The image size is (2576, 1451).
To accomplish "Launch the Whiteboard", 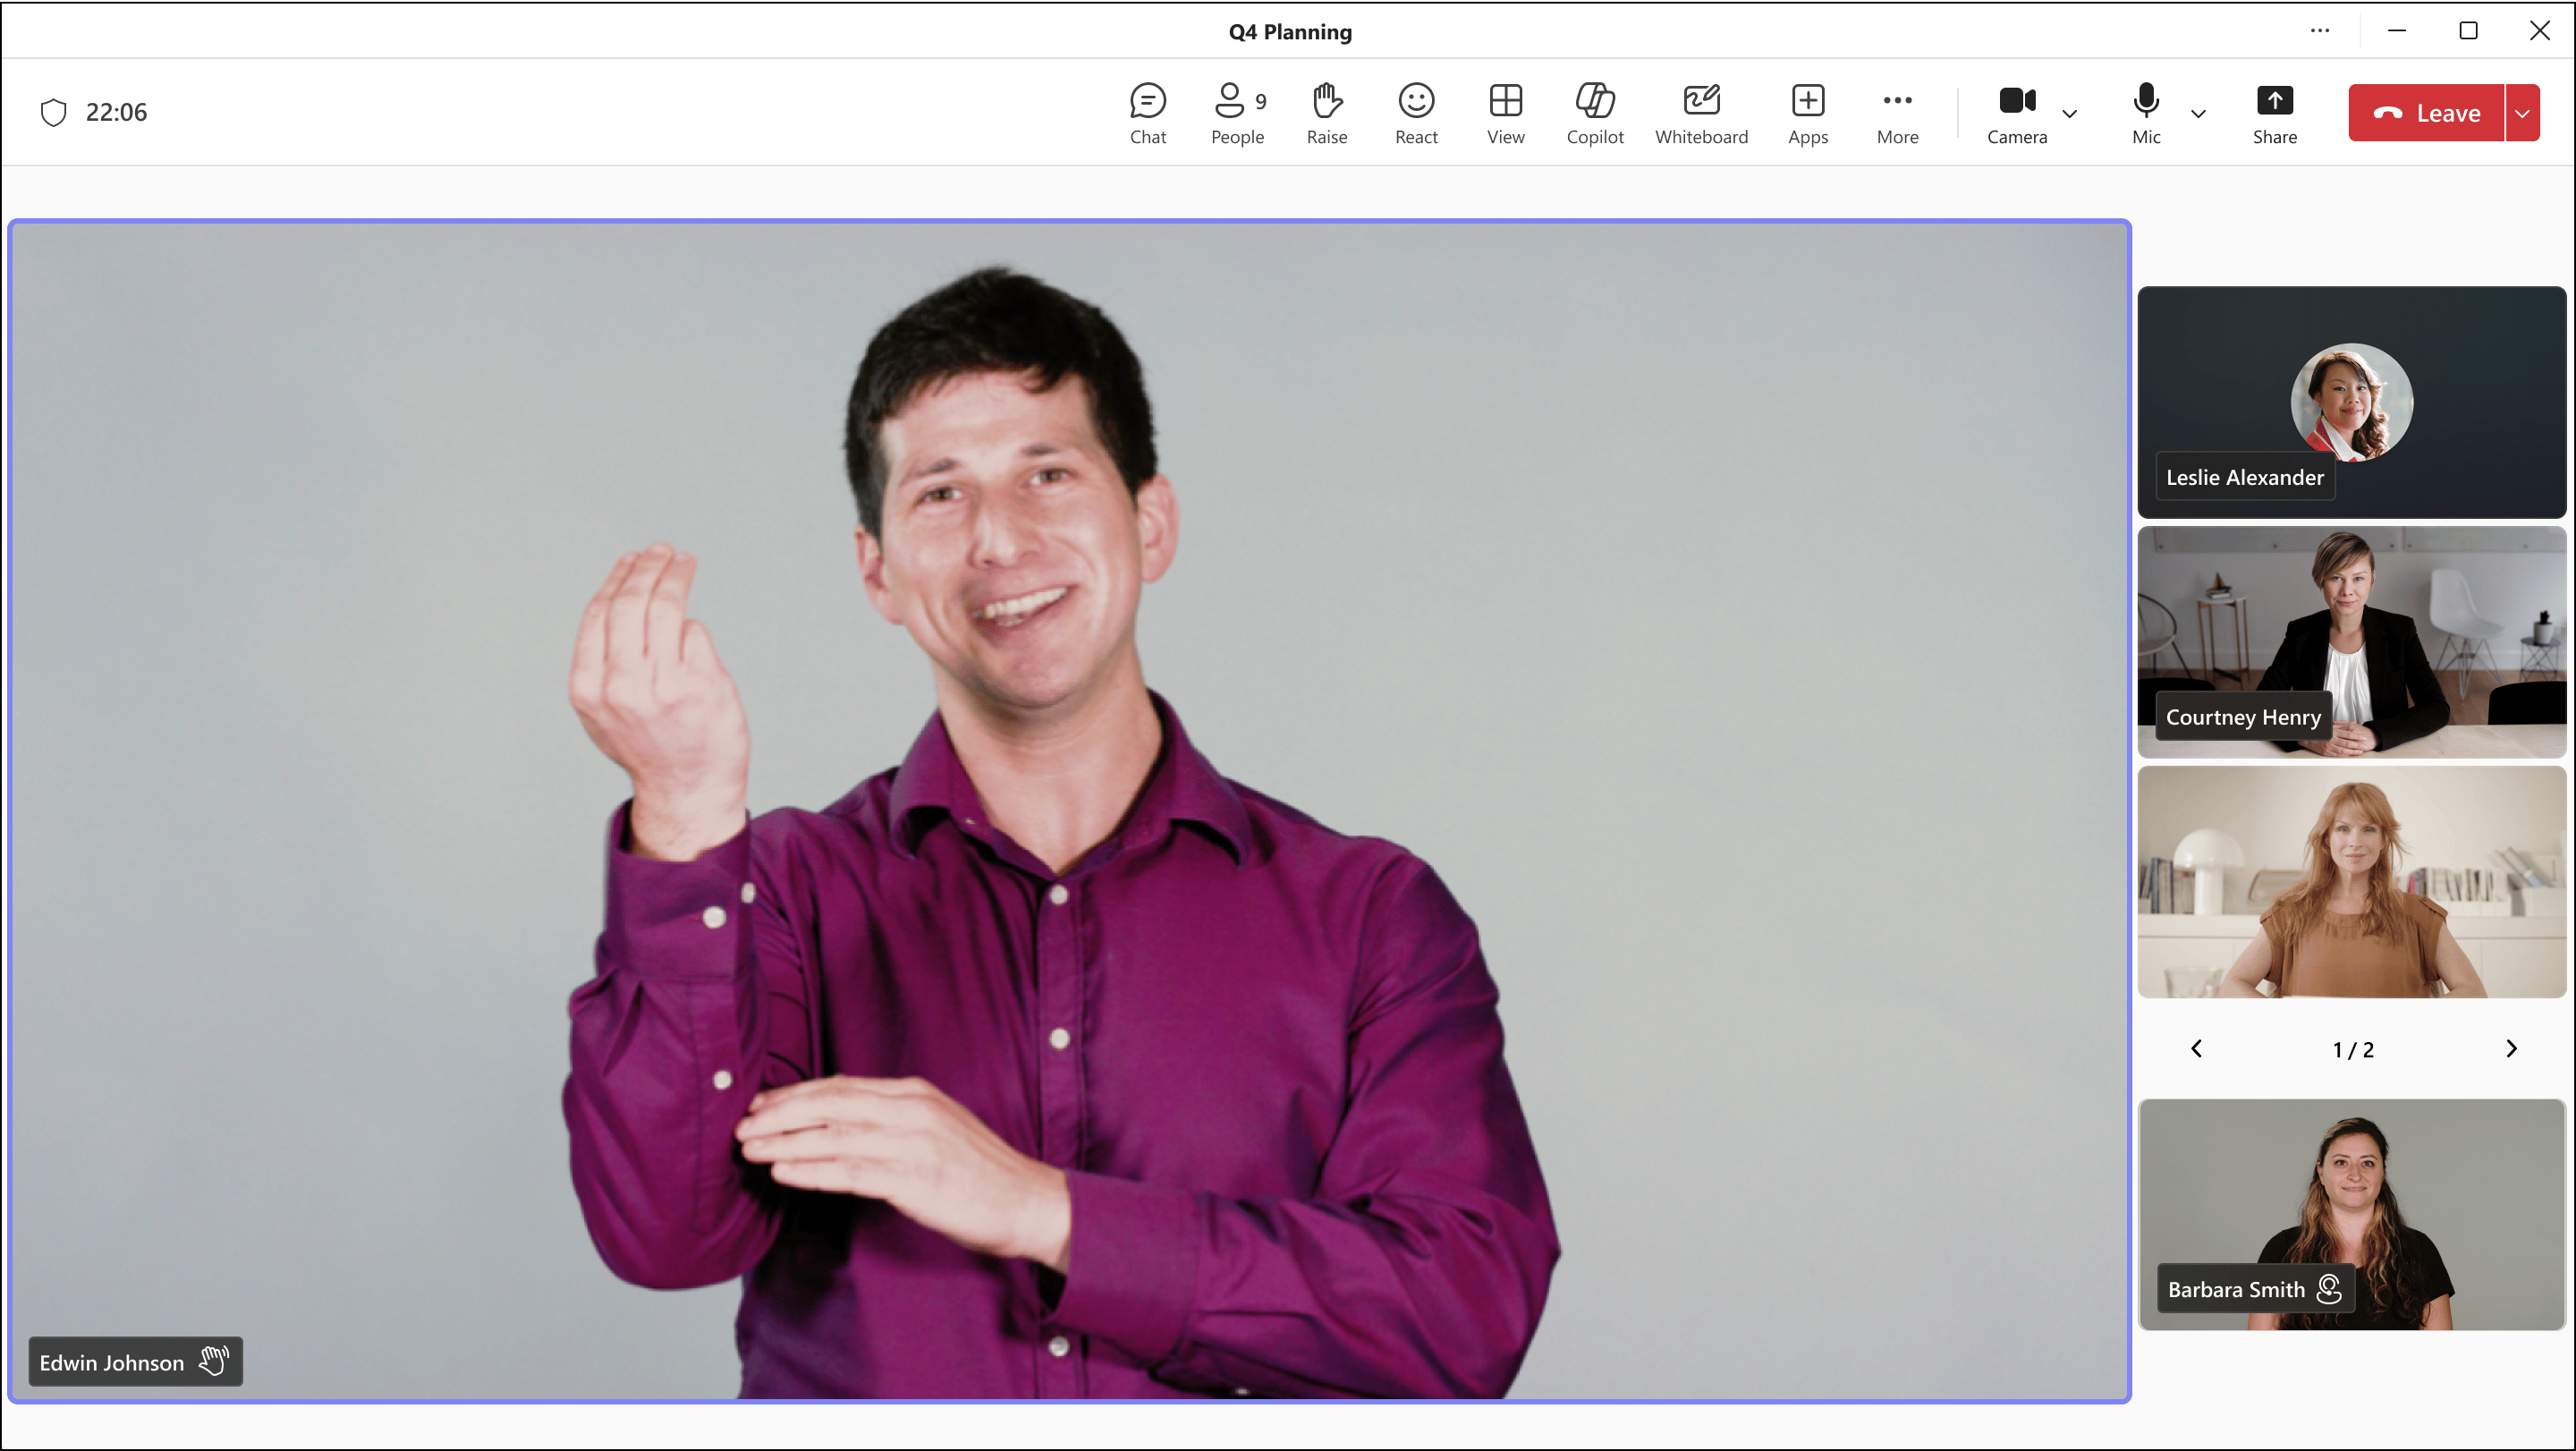I will tap(1700, 113).
